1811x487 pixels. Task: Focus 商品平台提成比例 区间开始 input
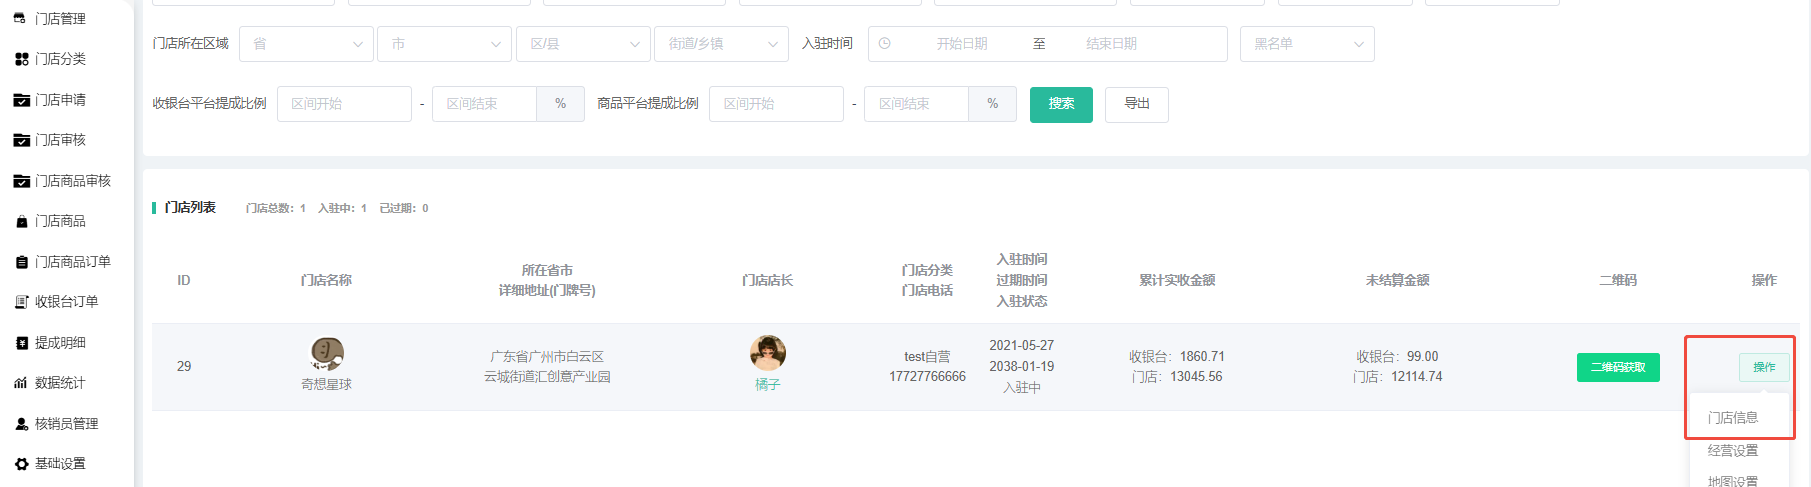tap(776, 104)
